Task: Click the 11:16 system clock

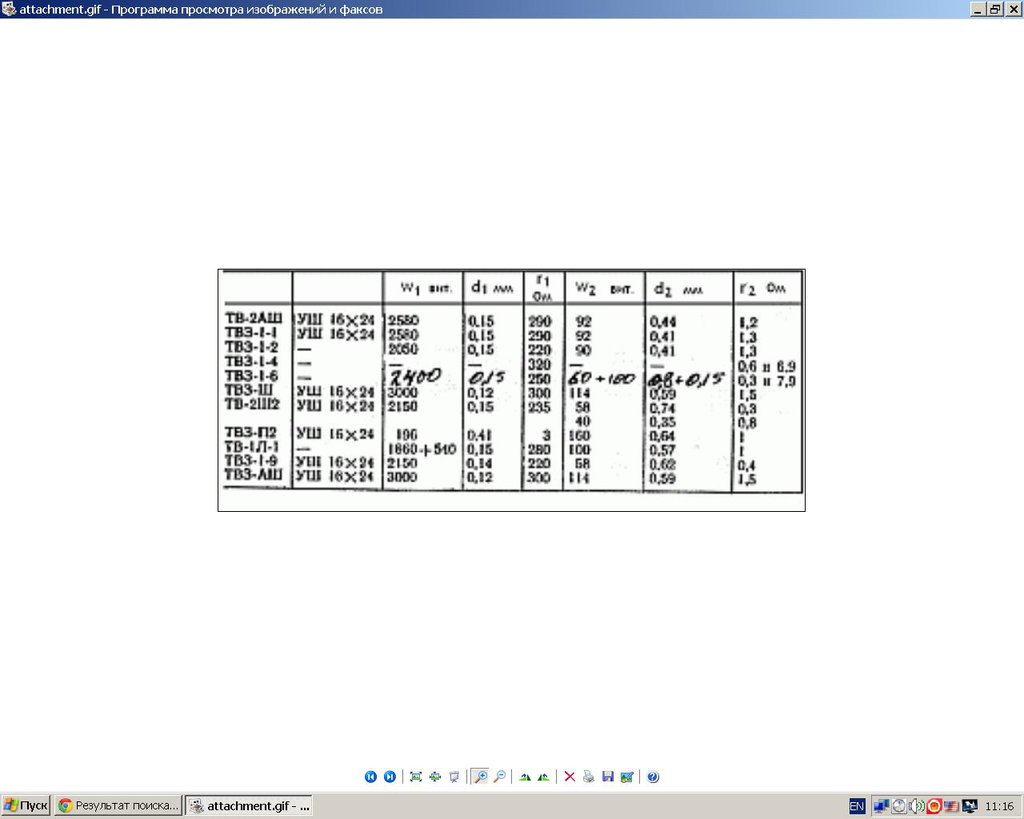Action: coord(1000,806)
